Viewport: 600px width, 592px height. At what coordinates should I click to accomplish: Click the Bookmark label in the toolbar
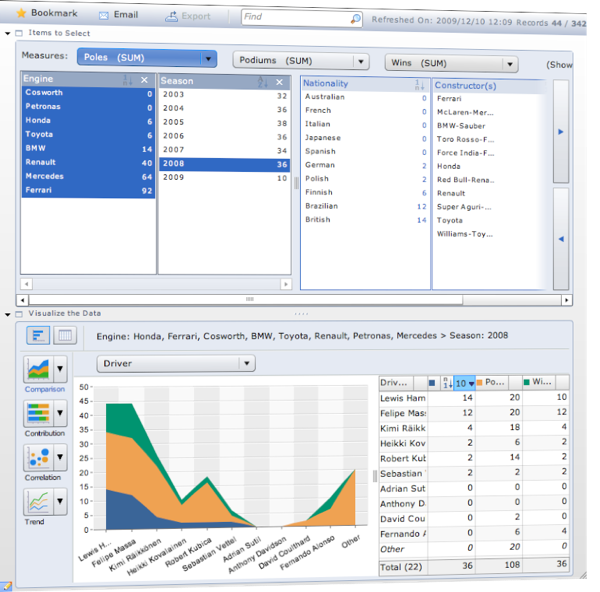tap(54, 13)
